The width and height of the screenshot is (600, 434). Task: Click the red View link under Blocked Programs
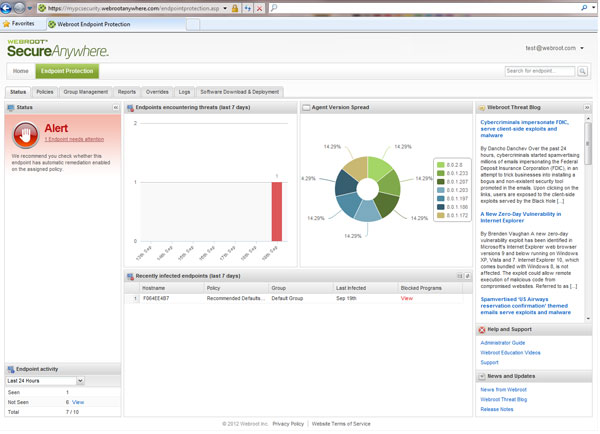[406, 298]
